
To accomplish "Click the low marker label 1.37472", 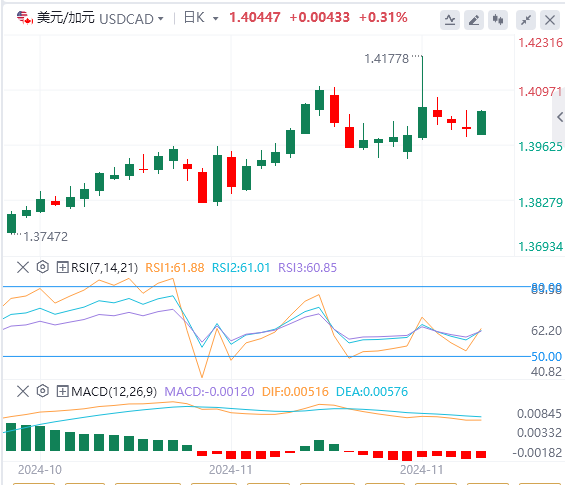I will (x=45, y=237).
